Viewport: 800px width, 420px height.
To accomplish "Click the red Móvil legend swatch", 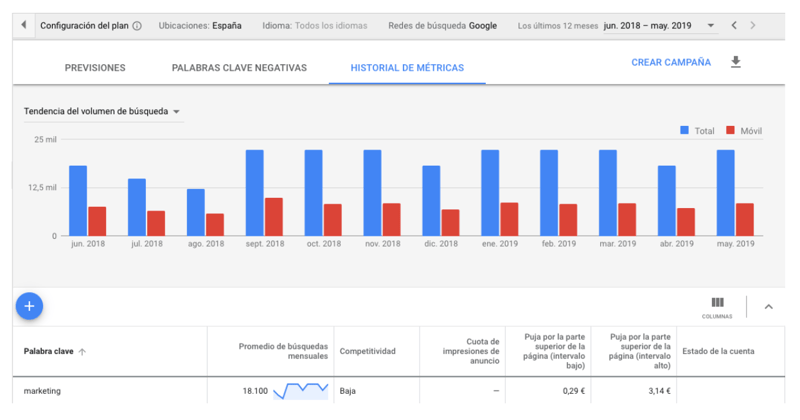I will [730, 131].
